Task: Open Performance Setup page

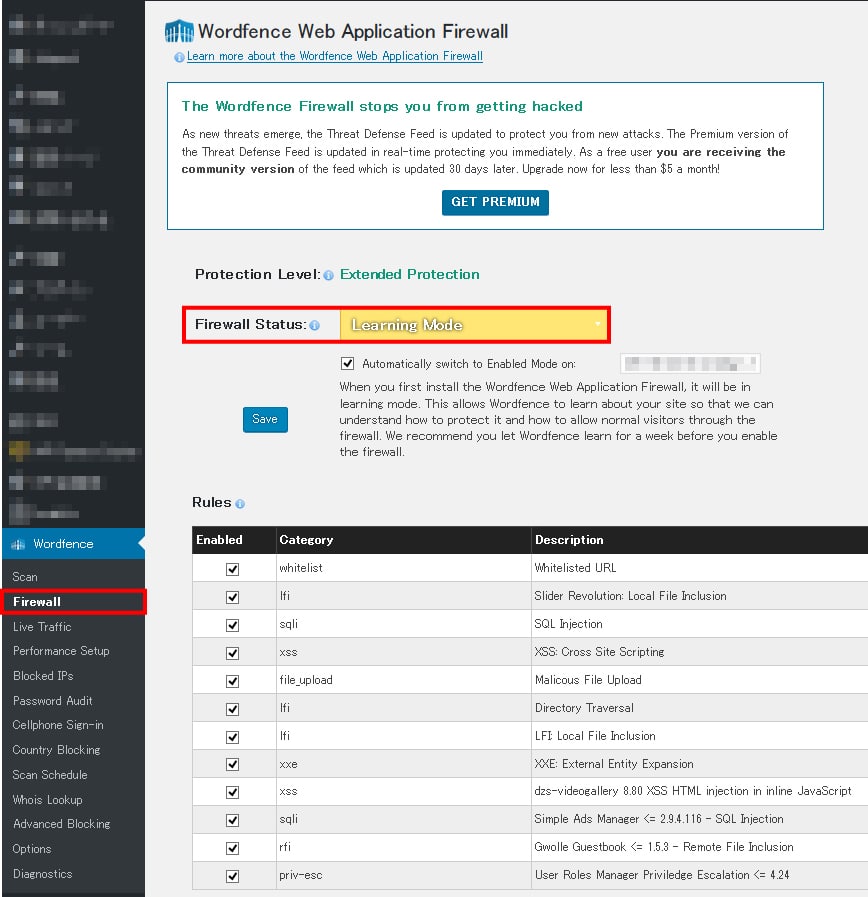Action: pyautogui.click(x=61, y=651)
